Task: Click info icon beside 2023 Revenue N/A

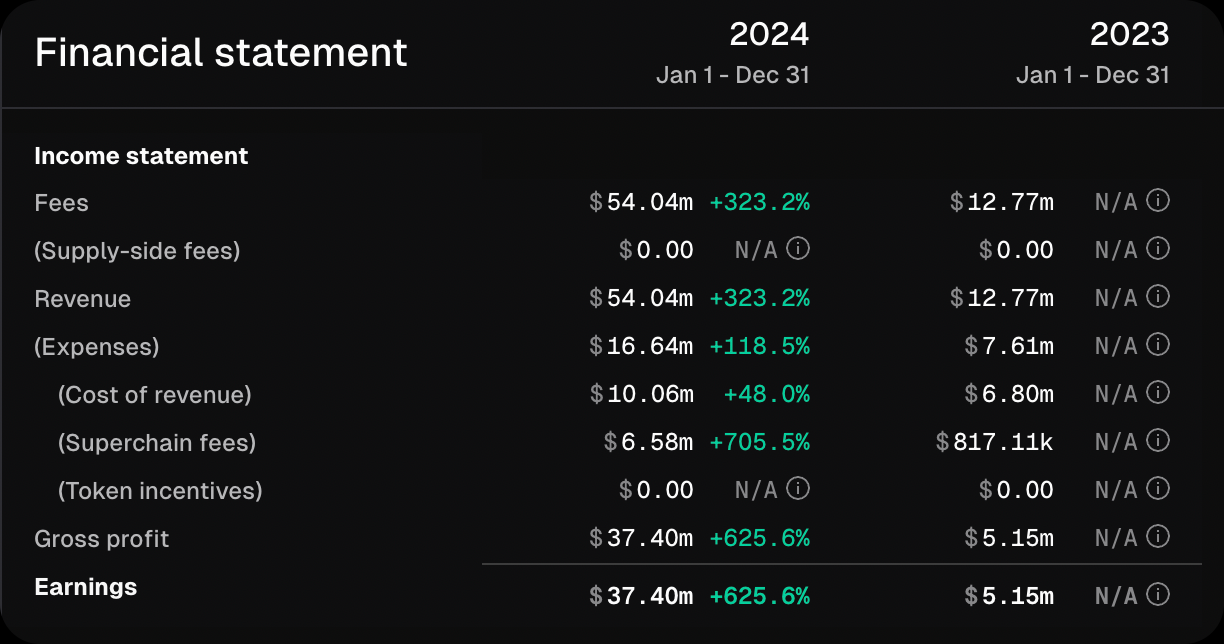Action: tap(1158, 297)
